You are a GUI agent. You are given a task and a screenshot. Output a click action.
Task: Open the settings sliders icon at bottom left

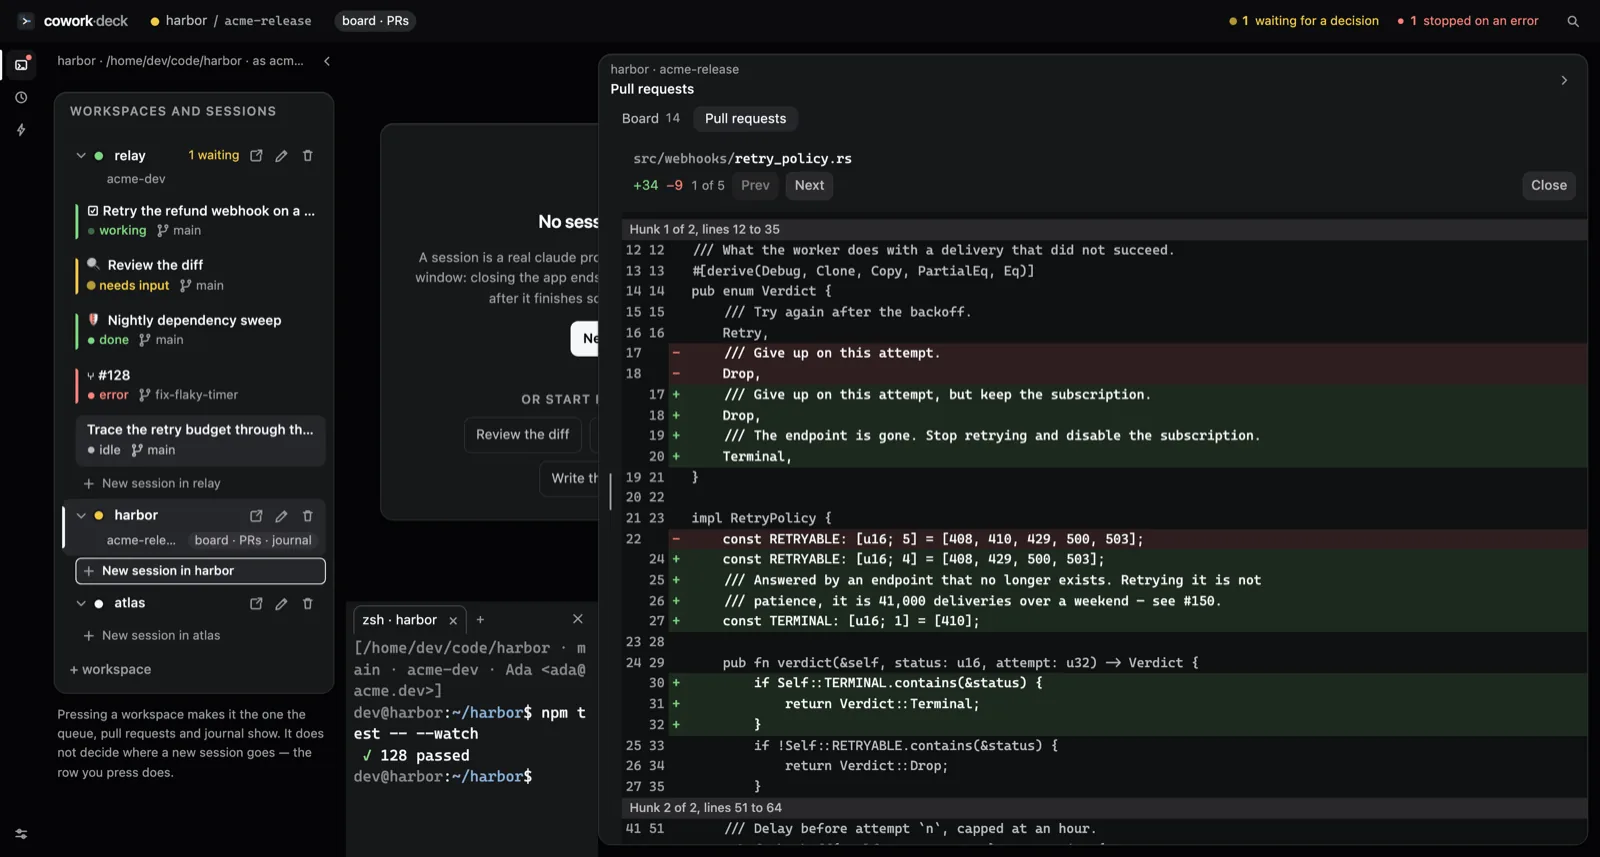pyautogui.click(x=21, y=833)
